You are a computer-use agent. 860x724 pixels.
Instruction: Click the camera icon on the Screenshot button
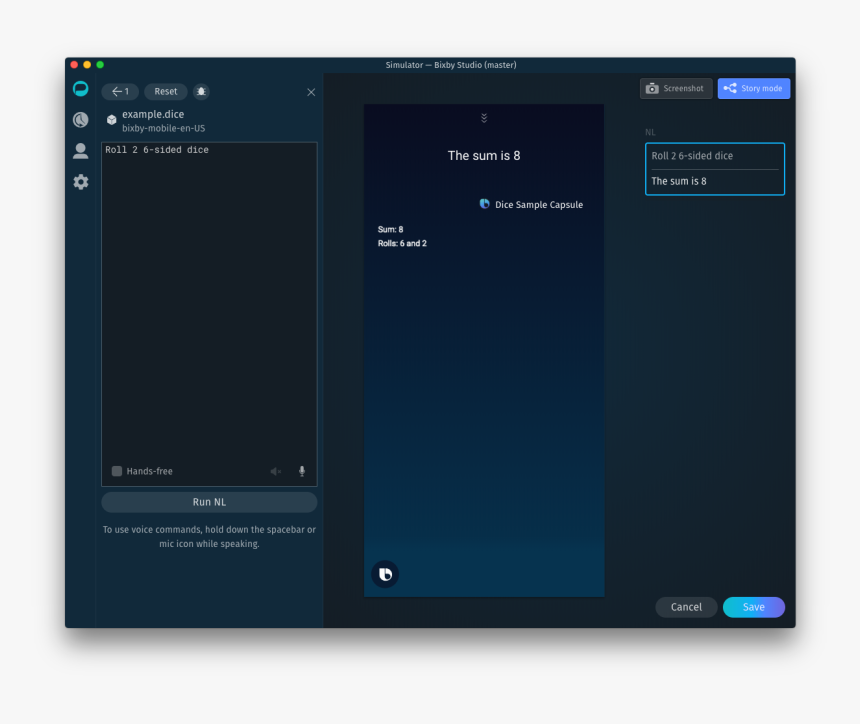pyautogui.click(x=651, y=88)
